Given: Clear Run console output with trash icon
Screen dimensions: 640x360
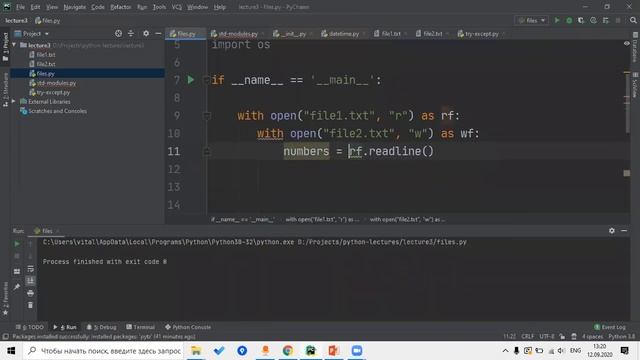Looking at the screenshot, I should (30, 305).
